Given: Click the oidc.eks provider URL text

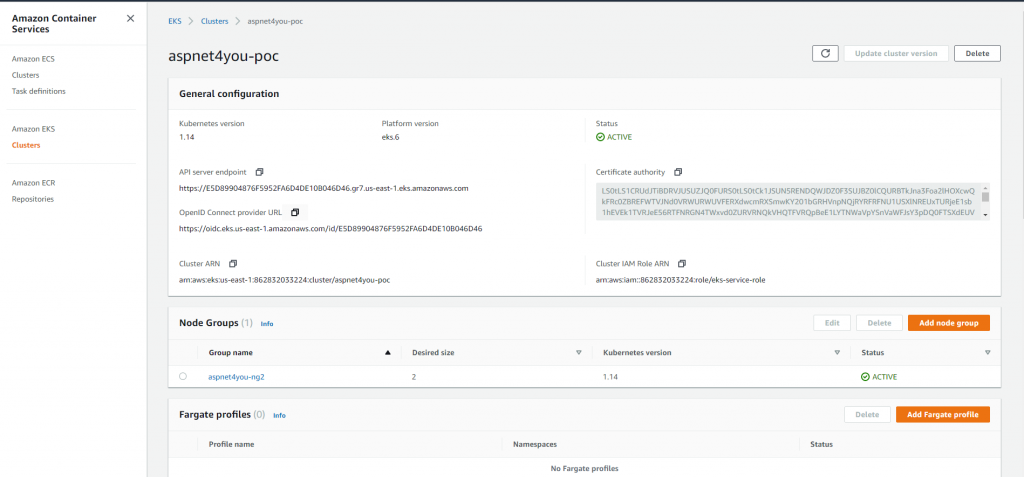Looking at the screenshot, I should click(x=330, y=229).
